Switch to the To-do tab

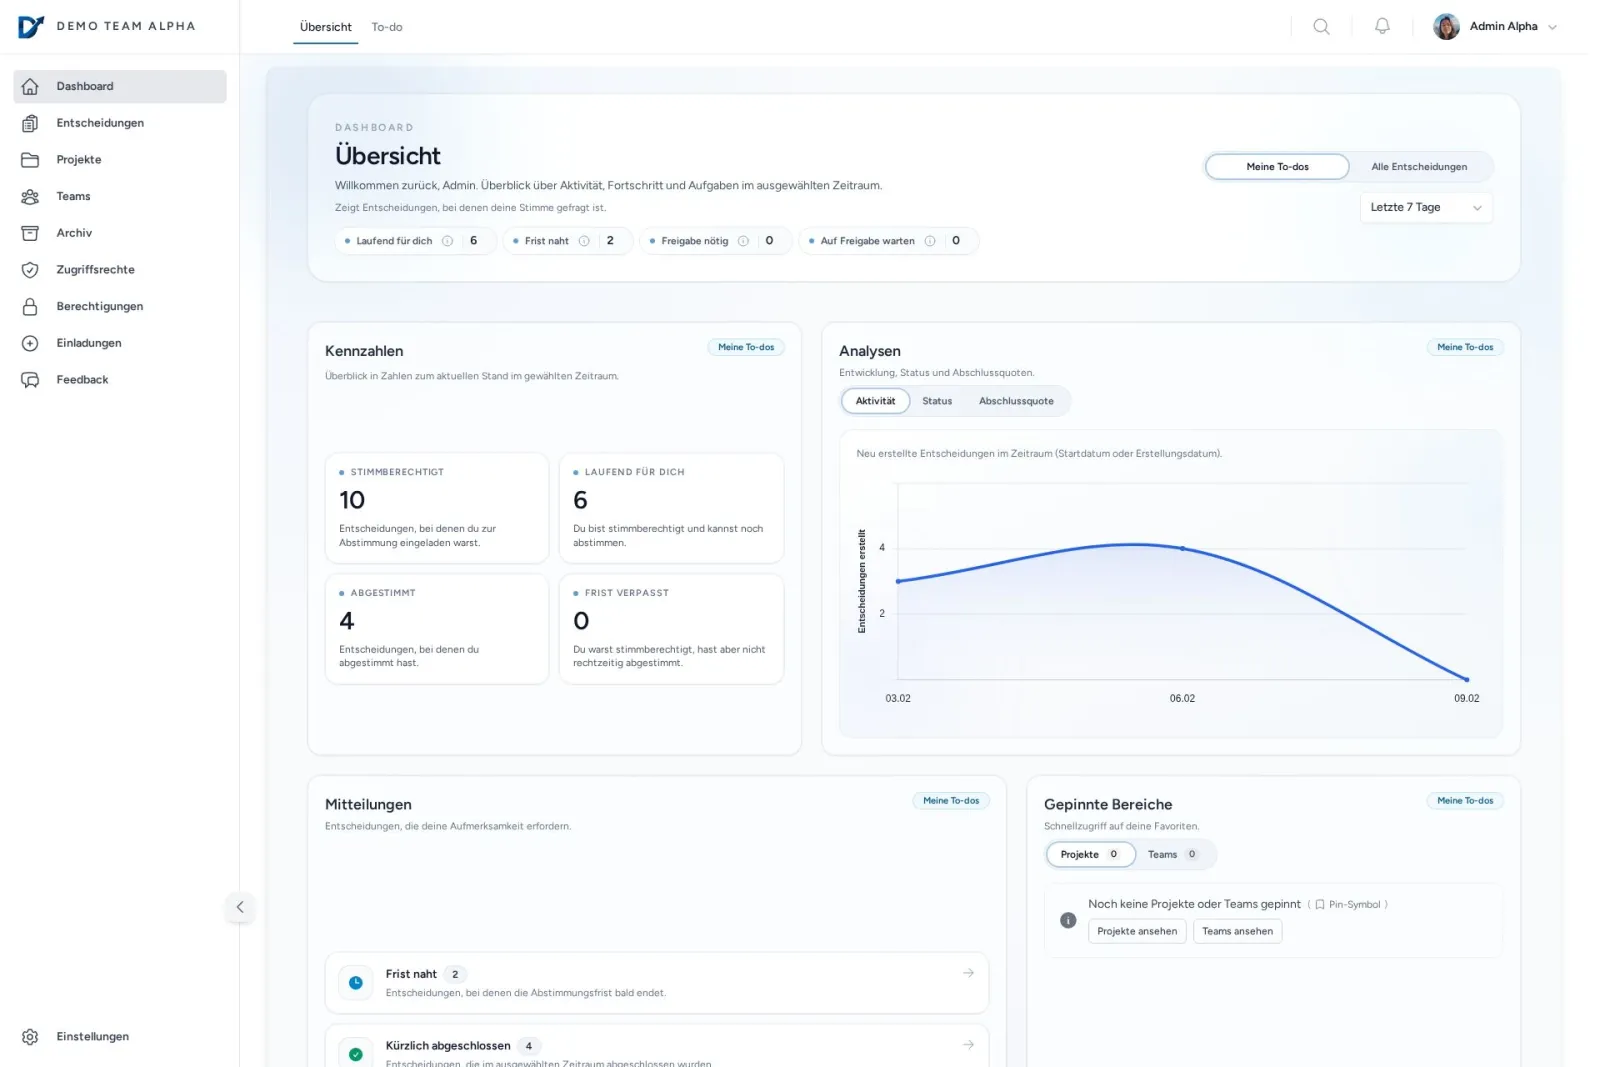pos(387,27)
